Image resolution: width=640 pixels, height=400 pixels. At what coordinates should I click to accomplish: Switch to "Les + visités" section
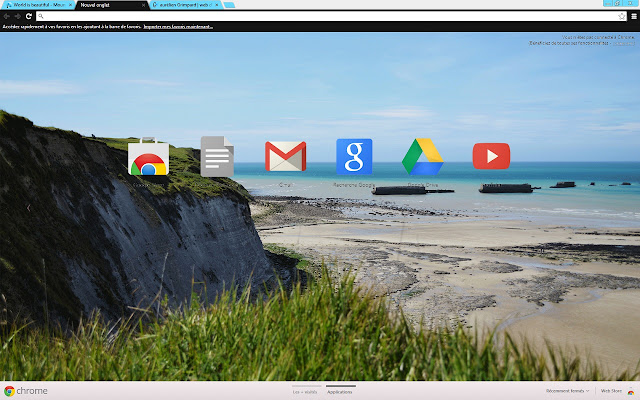pos(305,392)
